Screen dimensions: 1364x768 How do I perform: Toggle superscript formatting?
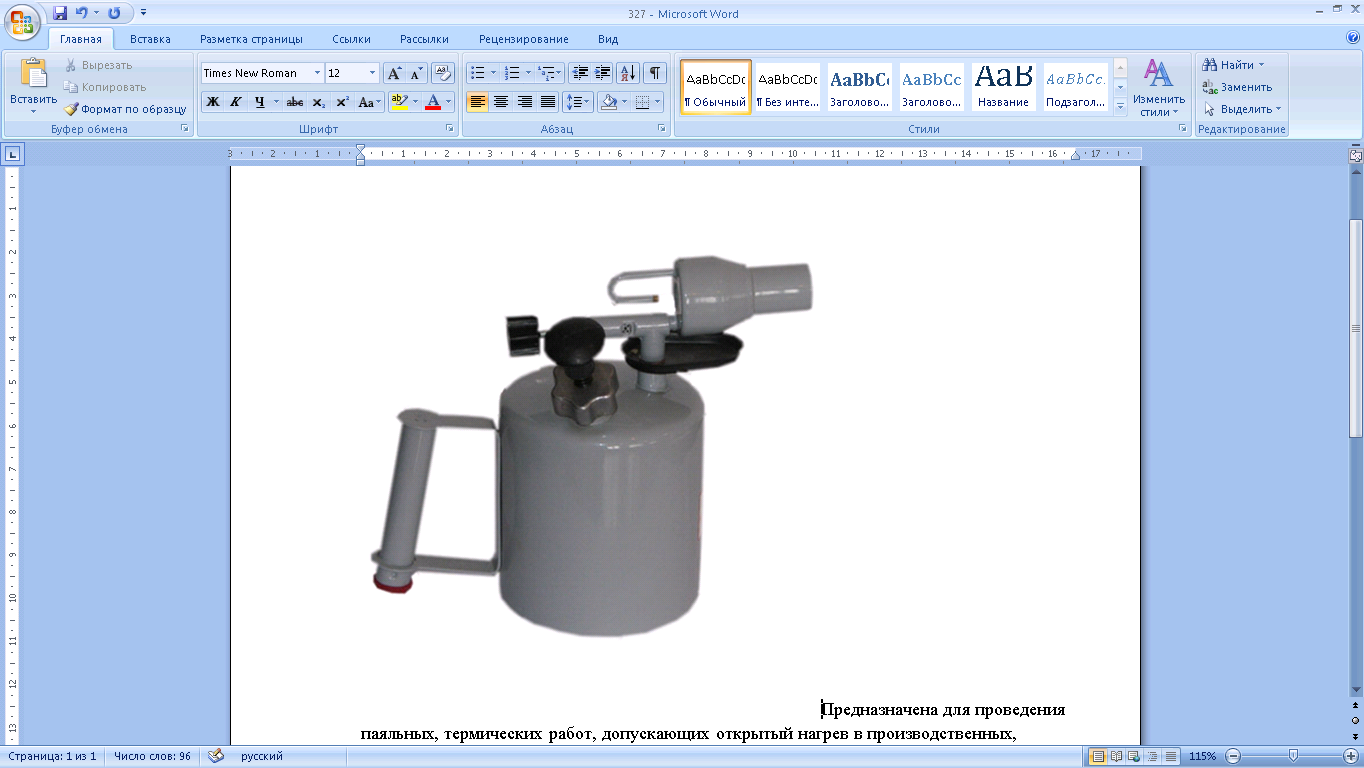[342, 102]
